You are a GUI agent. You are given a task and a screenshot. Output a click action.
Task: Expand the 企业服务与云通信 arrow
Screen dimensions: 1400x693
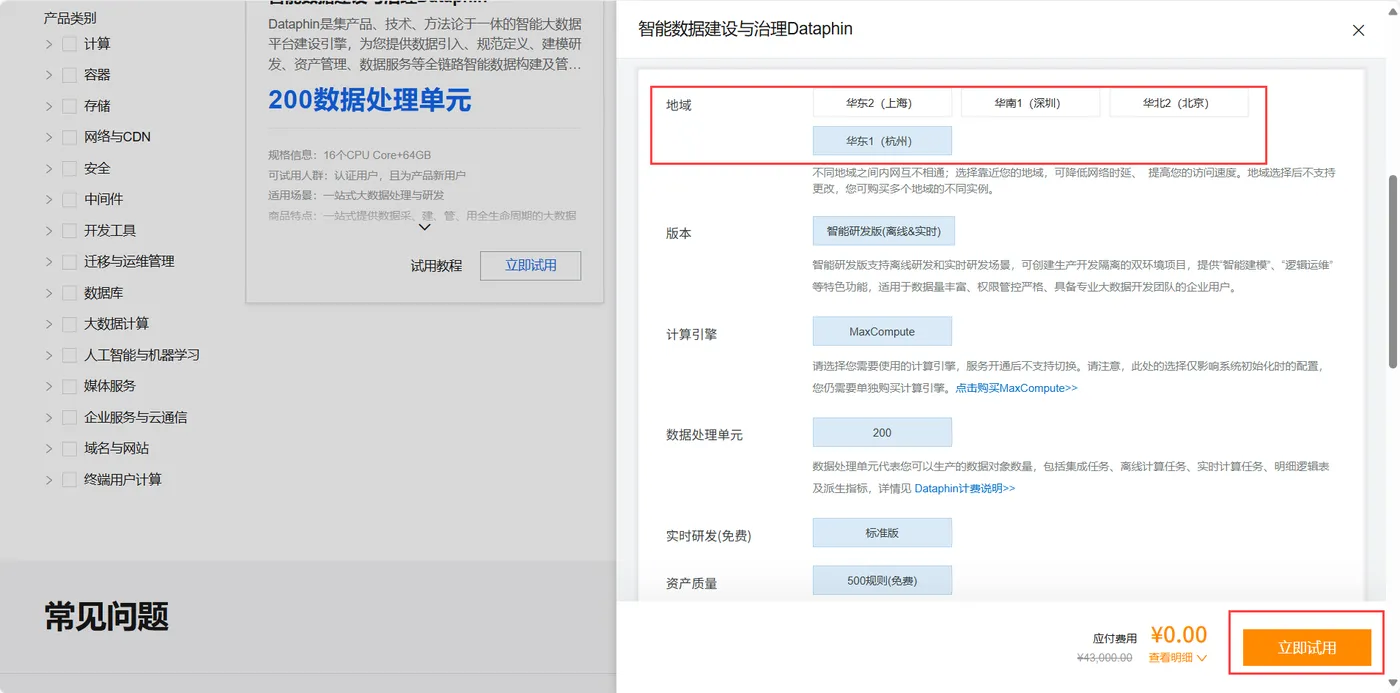pos(49,417)
